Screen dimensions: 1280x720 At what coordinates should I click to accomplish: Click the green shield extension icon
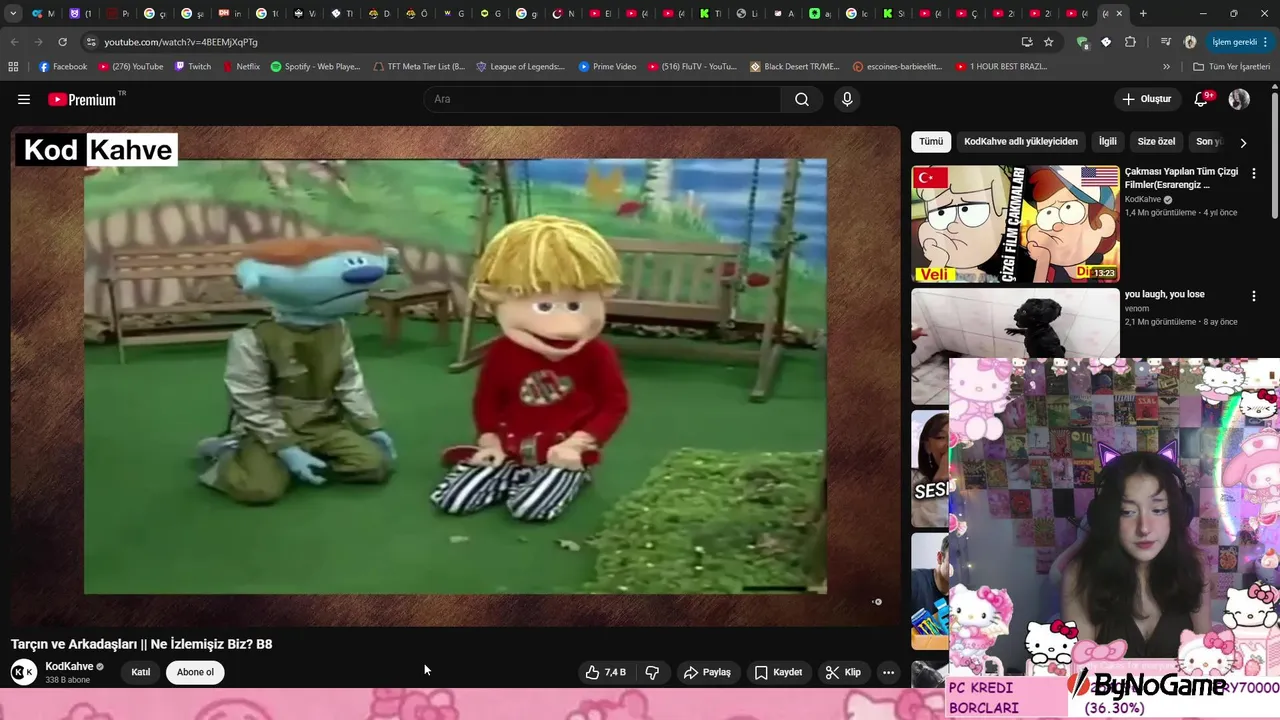coord(1082,42)
